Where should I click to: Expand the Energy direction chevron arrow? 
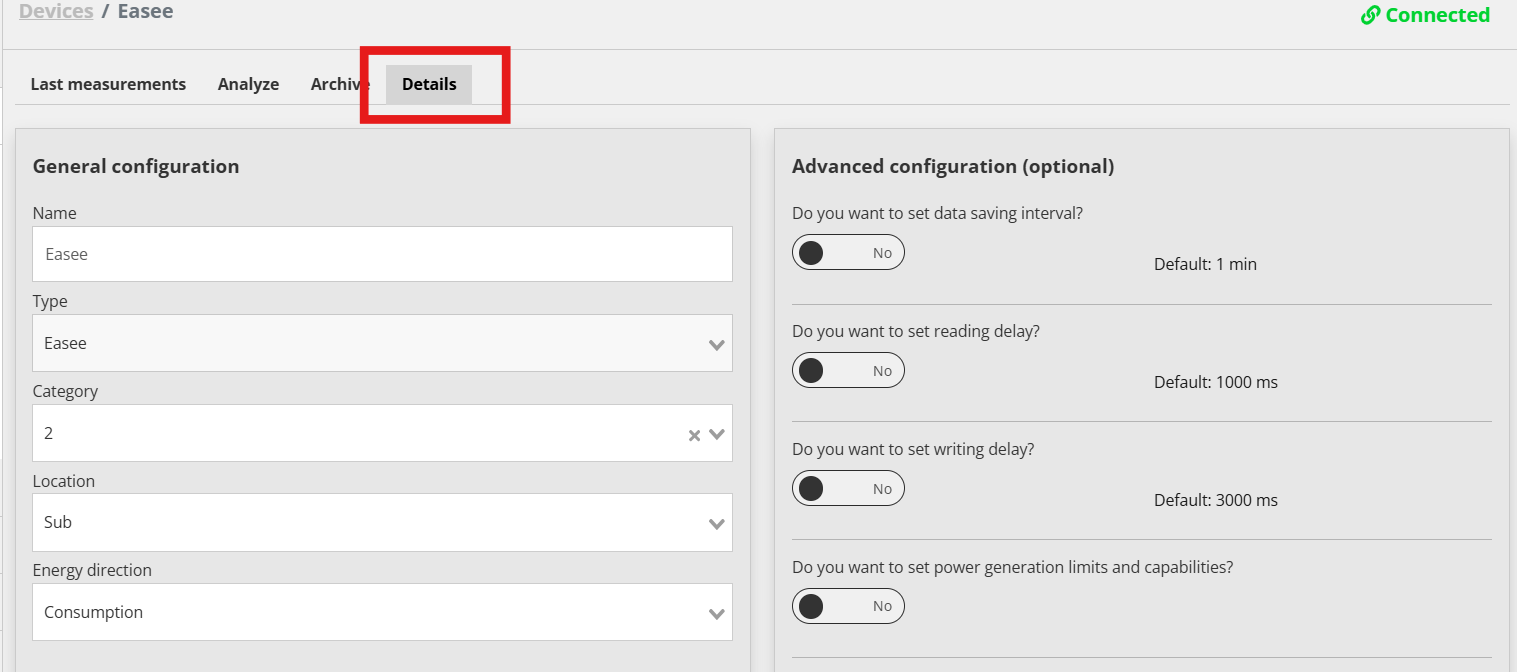(x=716, y=614)
